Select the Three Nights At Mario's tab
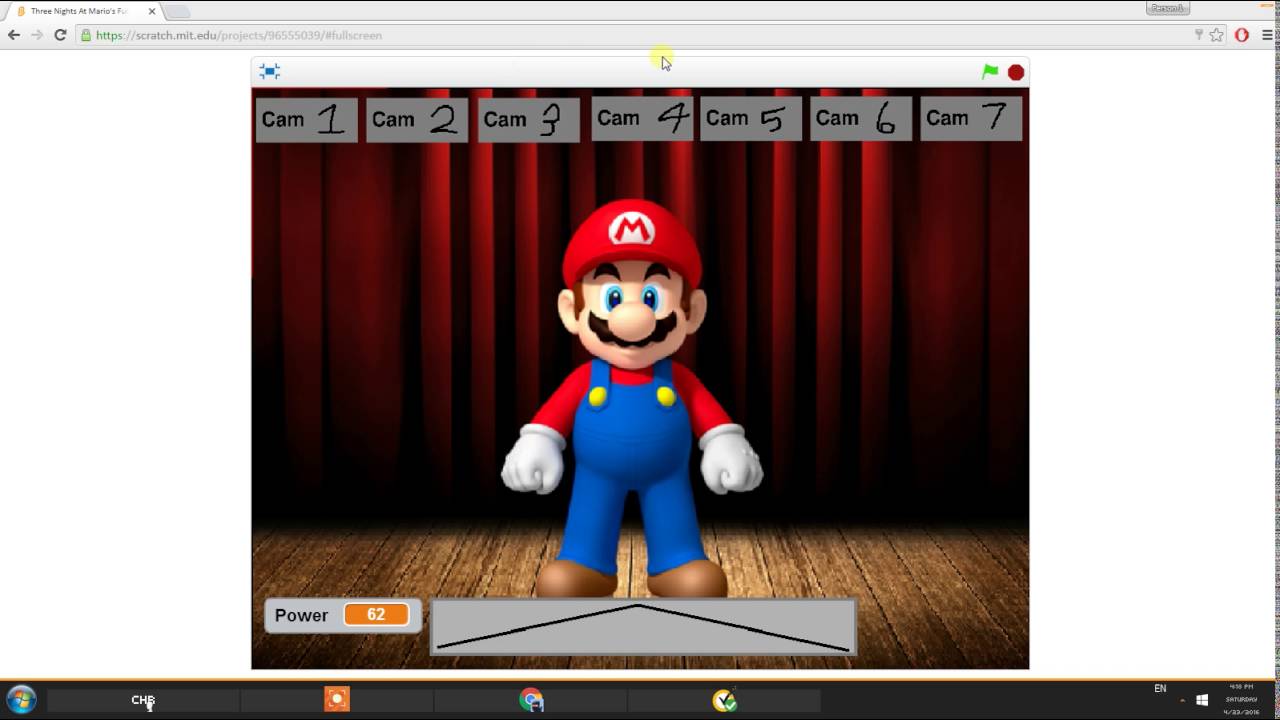The image size is (1280, 720). pos(85,11)
